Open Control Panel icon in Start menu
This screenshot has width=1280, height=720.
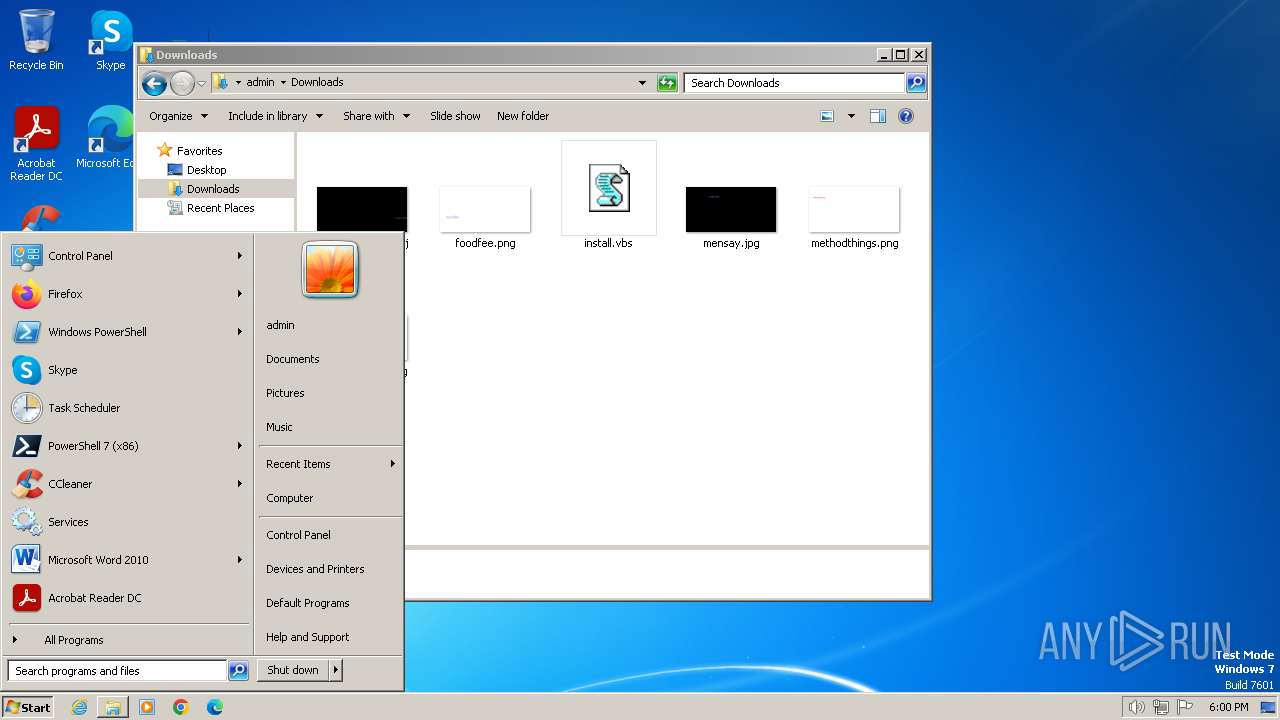(x=27, y=256)
